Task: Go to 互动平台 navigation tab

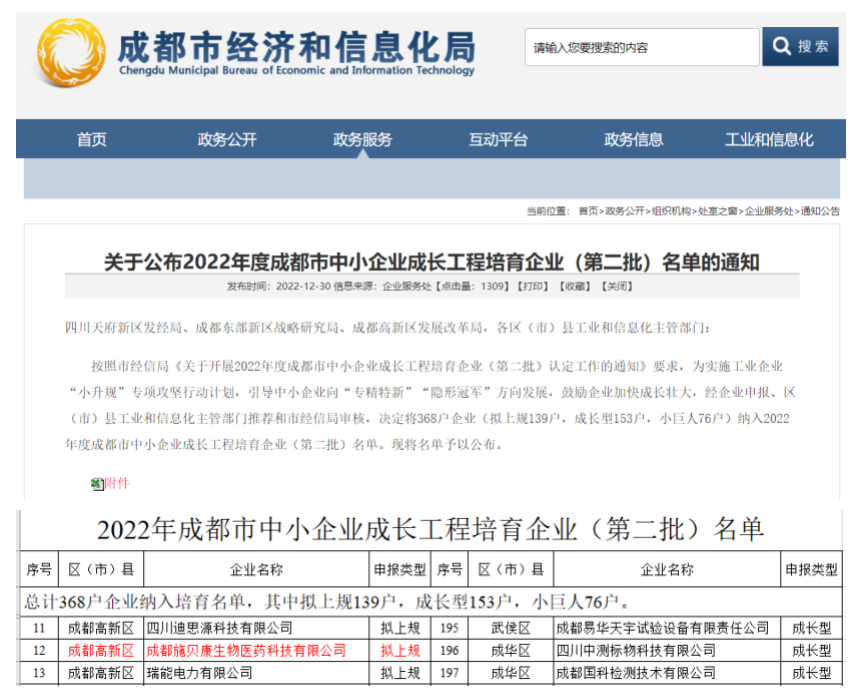Action: coord(498,140)
